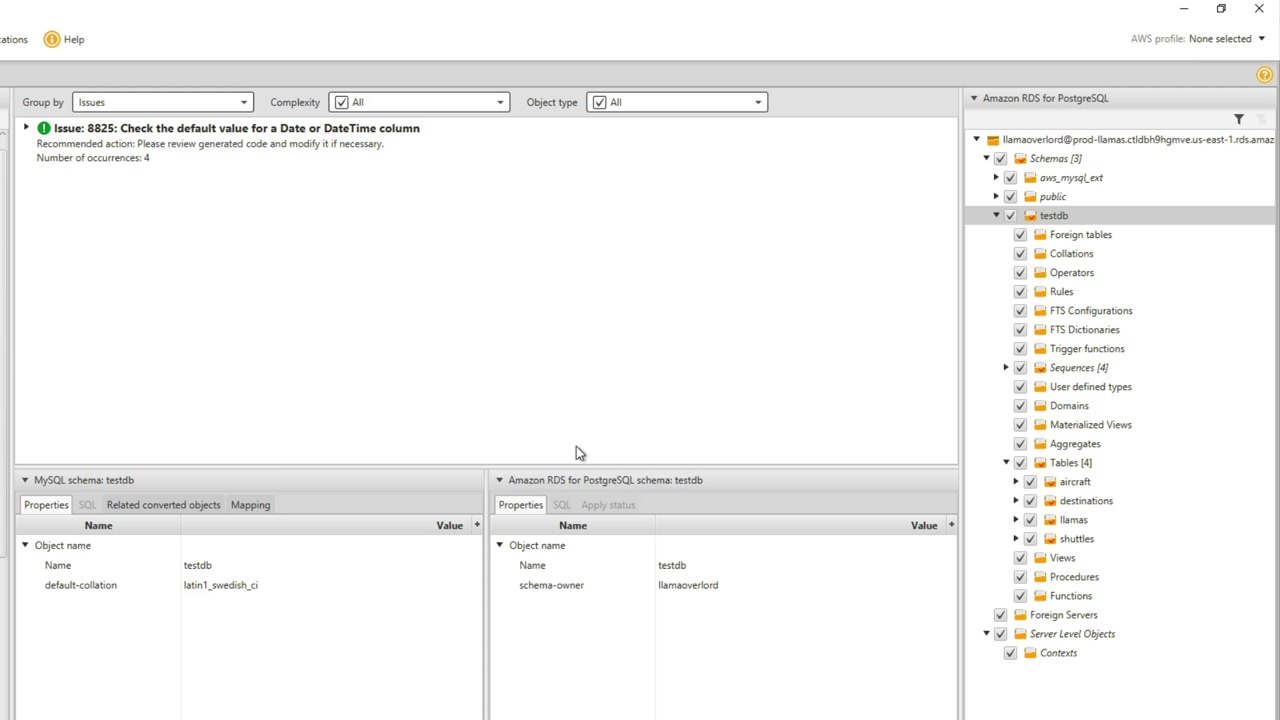
Task: Click the Rules folder icon
Action: [x=1040, y=292]
